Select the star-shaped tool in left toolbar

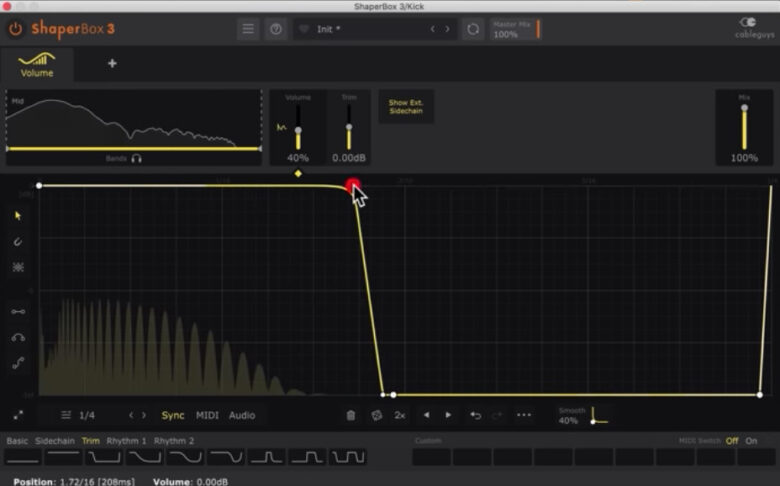click(18, 267)
